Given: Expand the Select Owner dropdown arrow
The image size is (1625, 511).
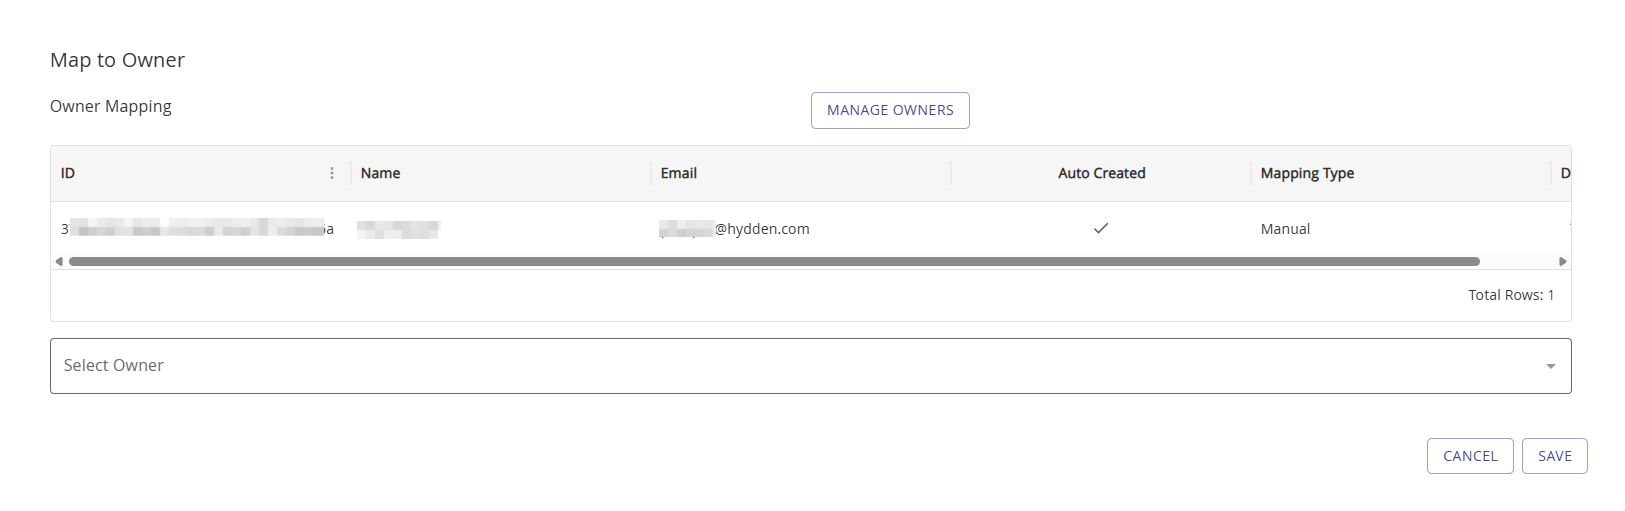Looking at the screenshot, I should coord(1550,366).
